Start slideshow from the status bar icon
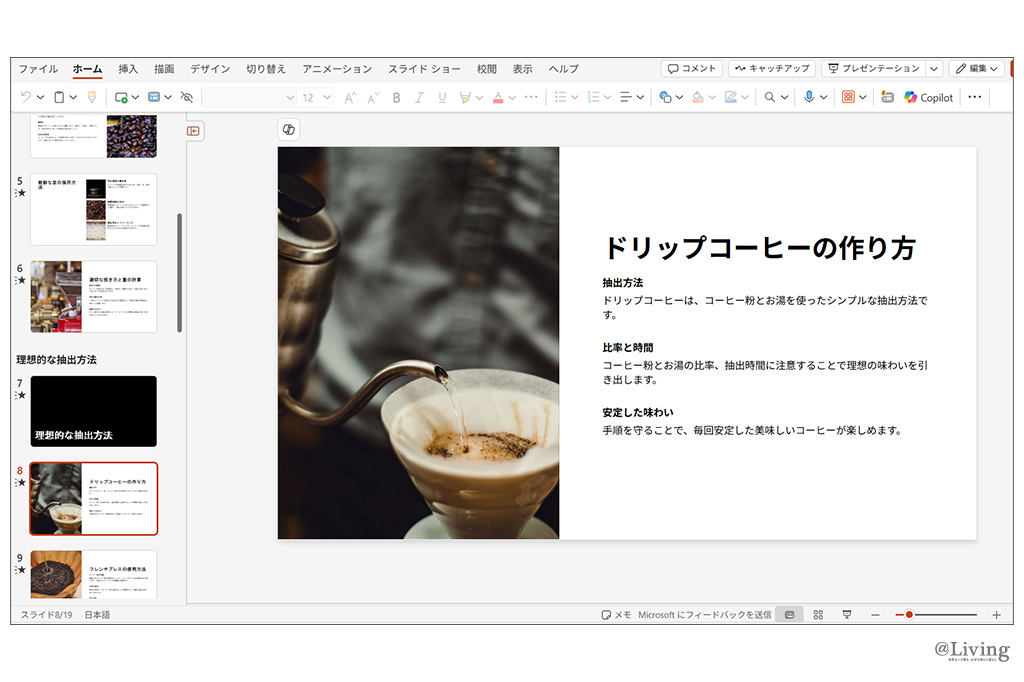1024x682 pixels. (x=847, y=615)
